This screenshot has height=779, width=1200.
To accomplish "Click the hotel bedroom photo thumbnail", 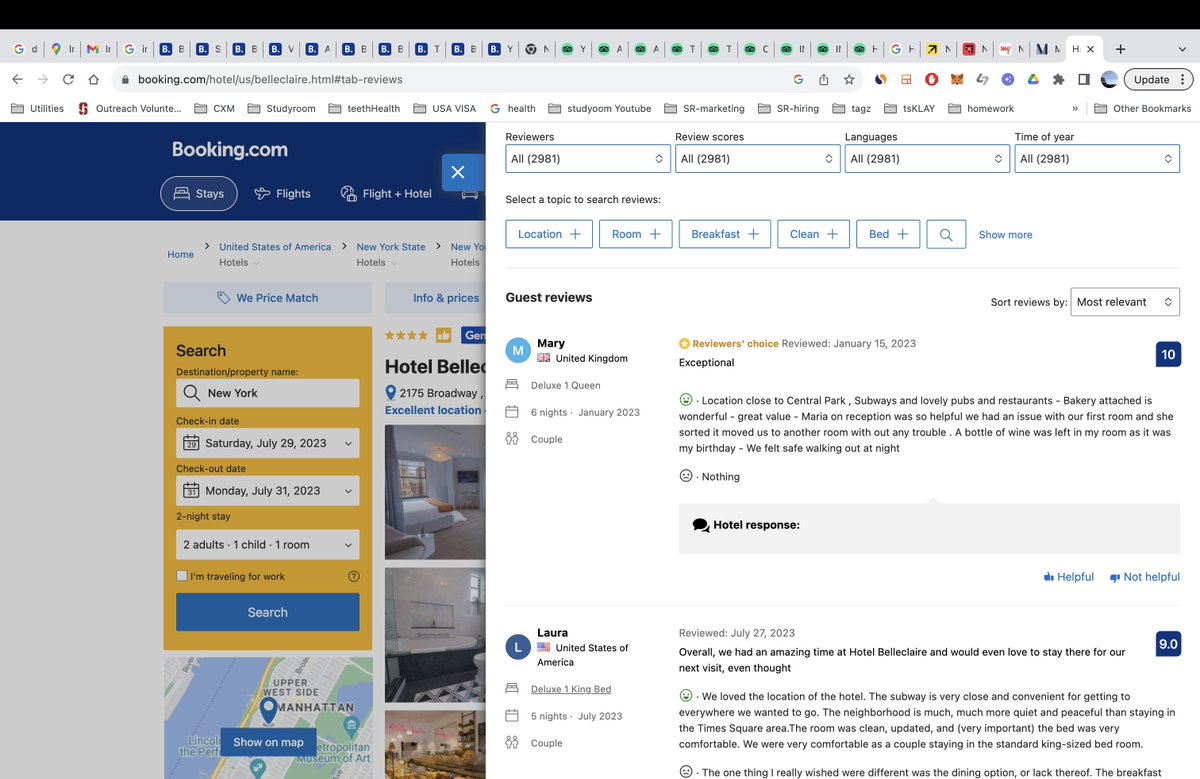I will [x=435, y=491].
